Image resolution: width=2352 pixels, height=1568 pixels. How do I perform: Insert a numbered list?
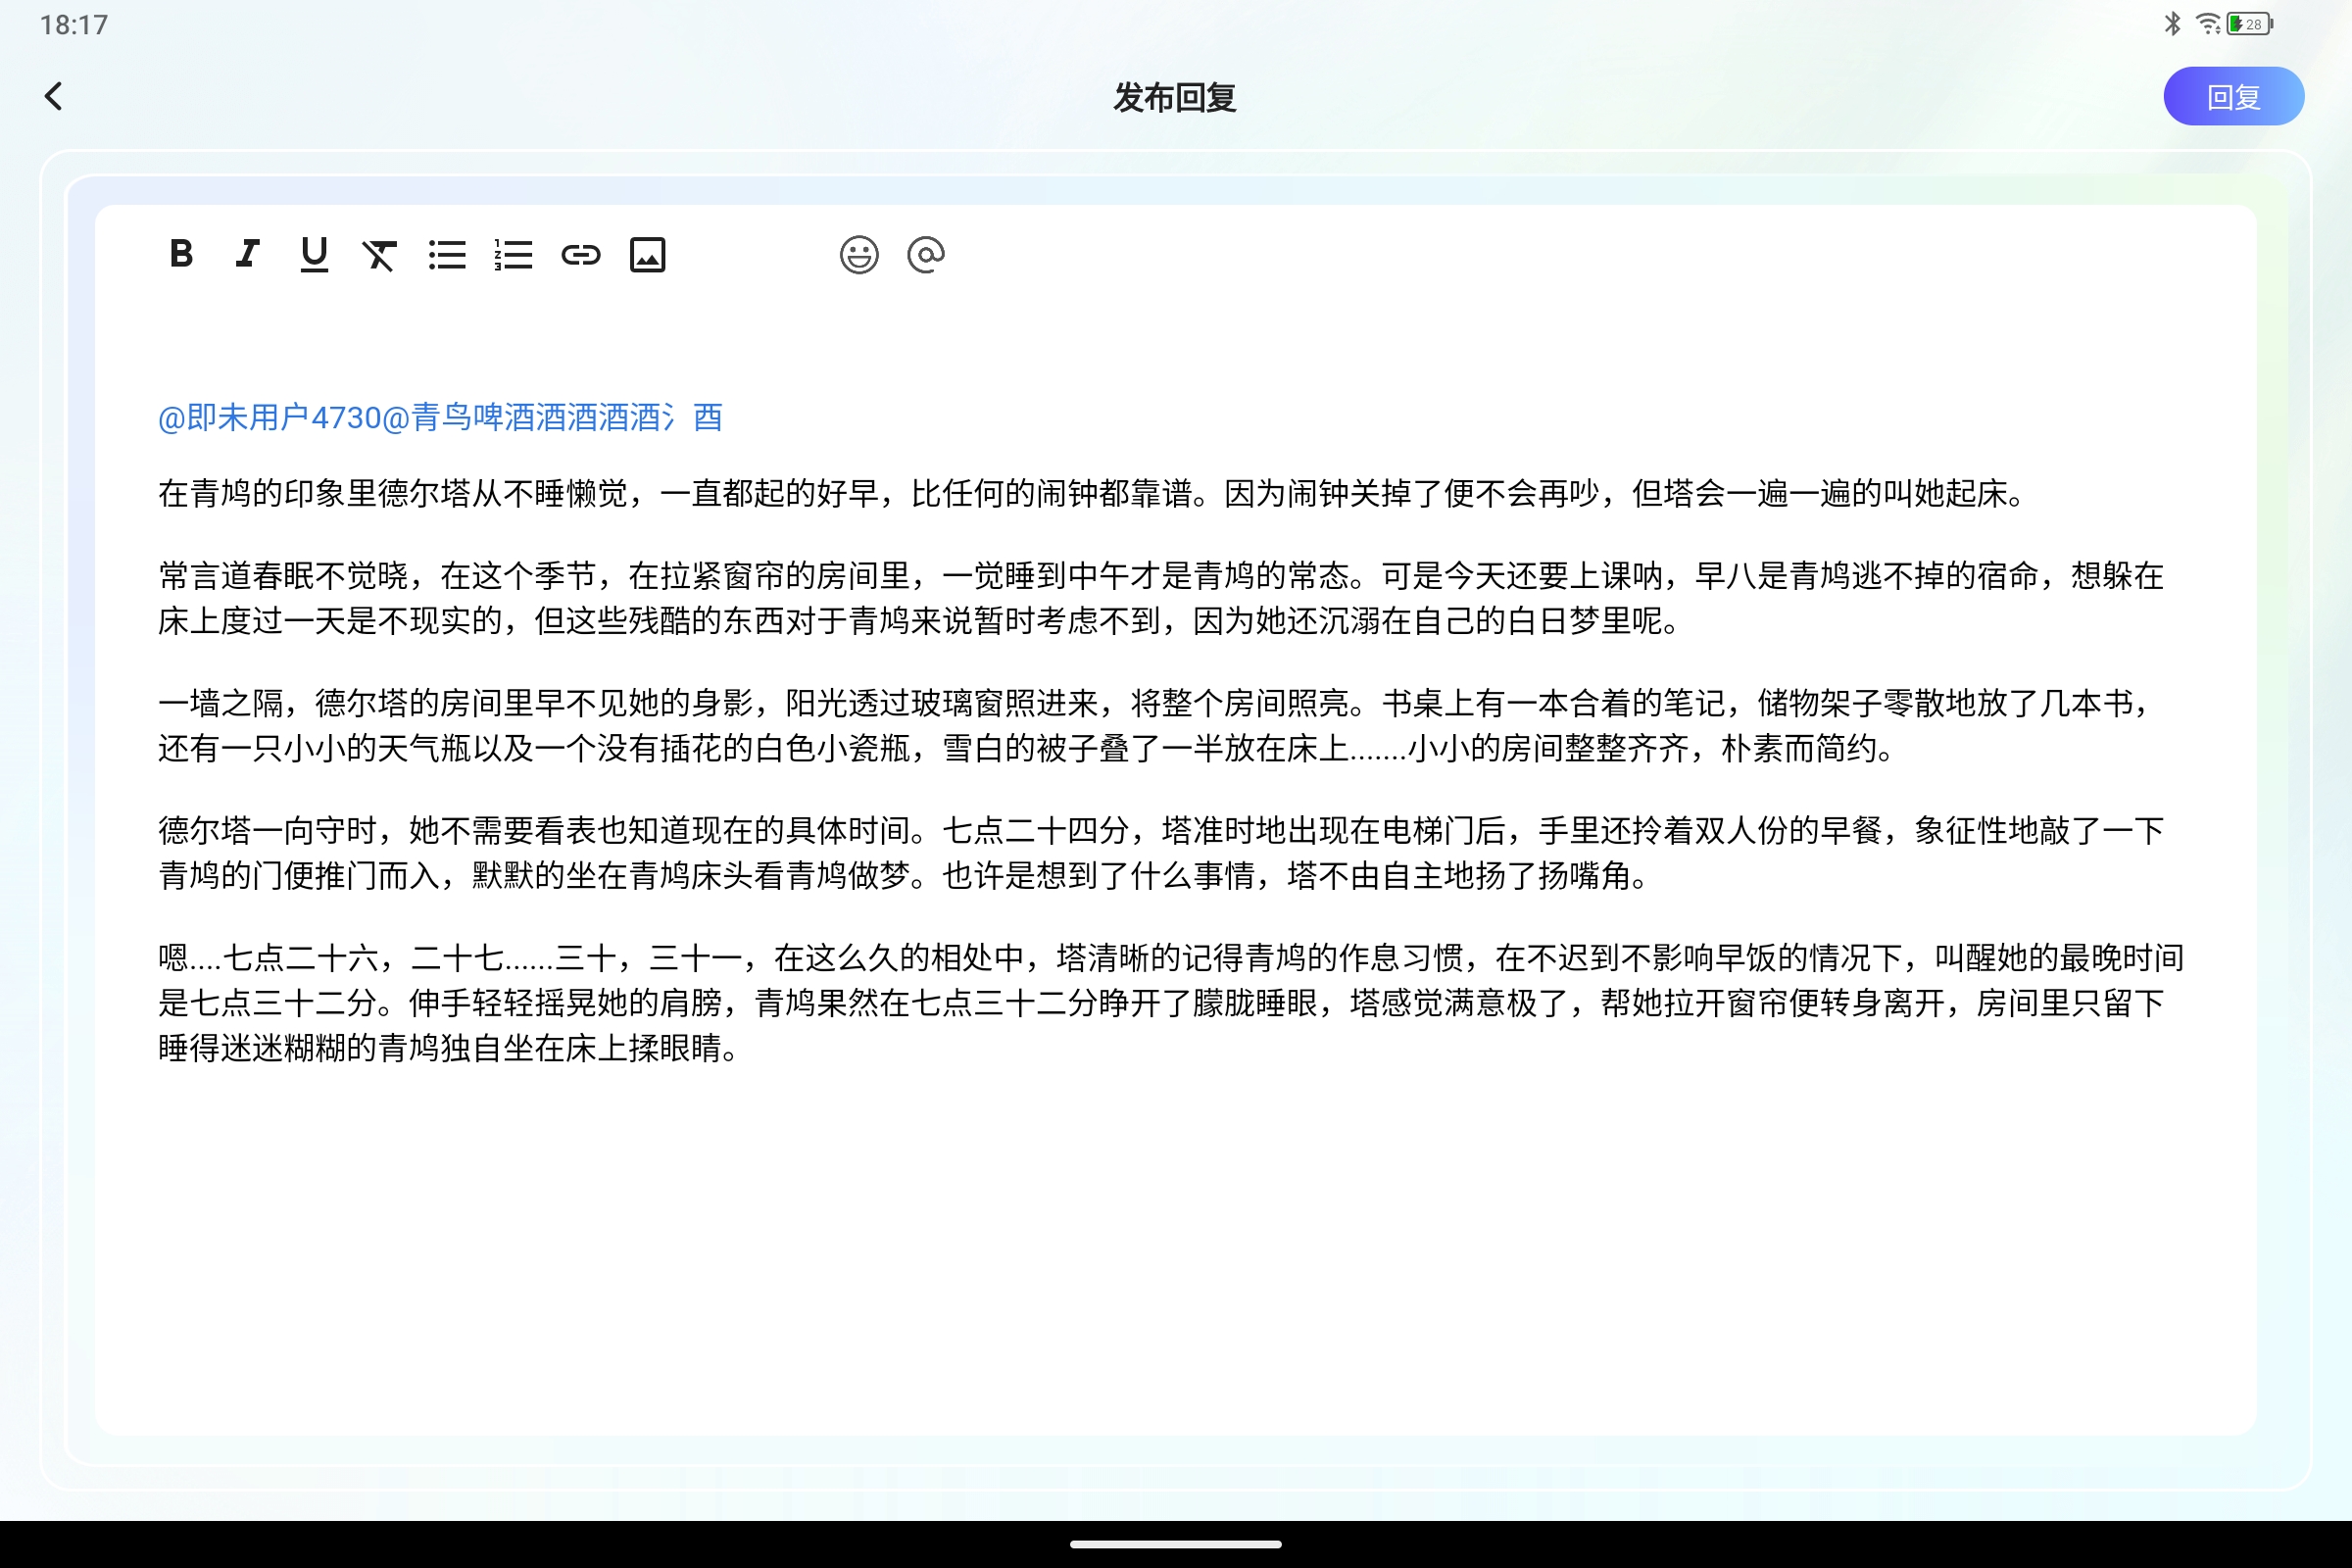pos(513,255)
